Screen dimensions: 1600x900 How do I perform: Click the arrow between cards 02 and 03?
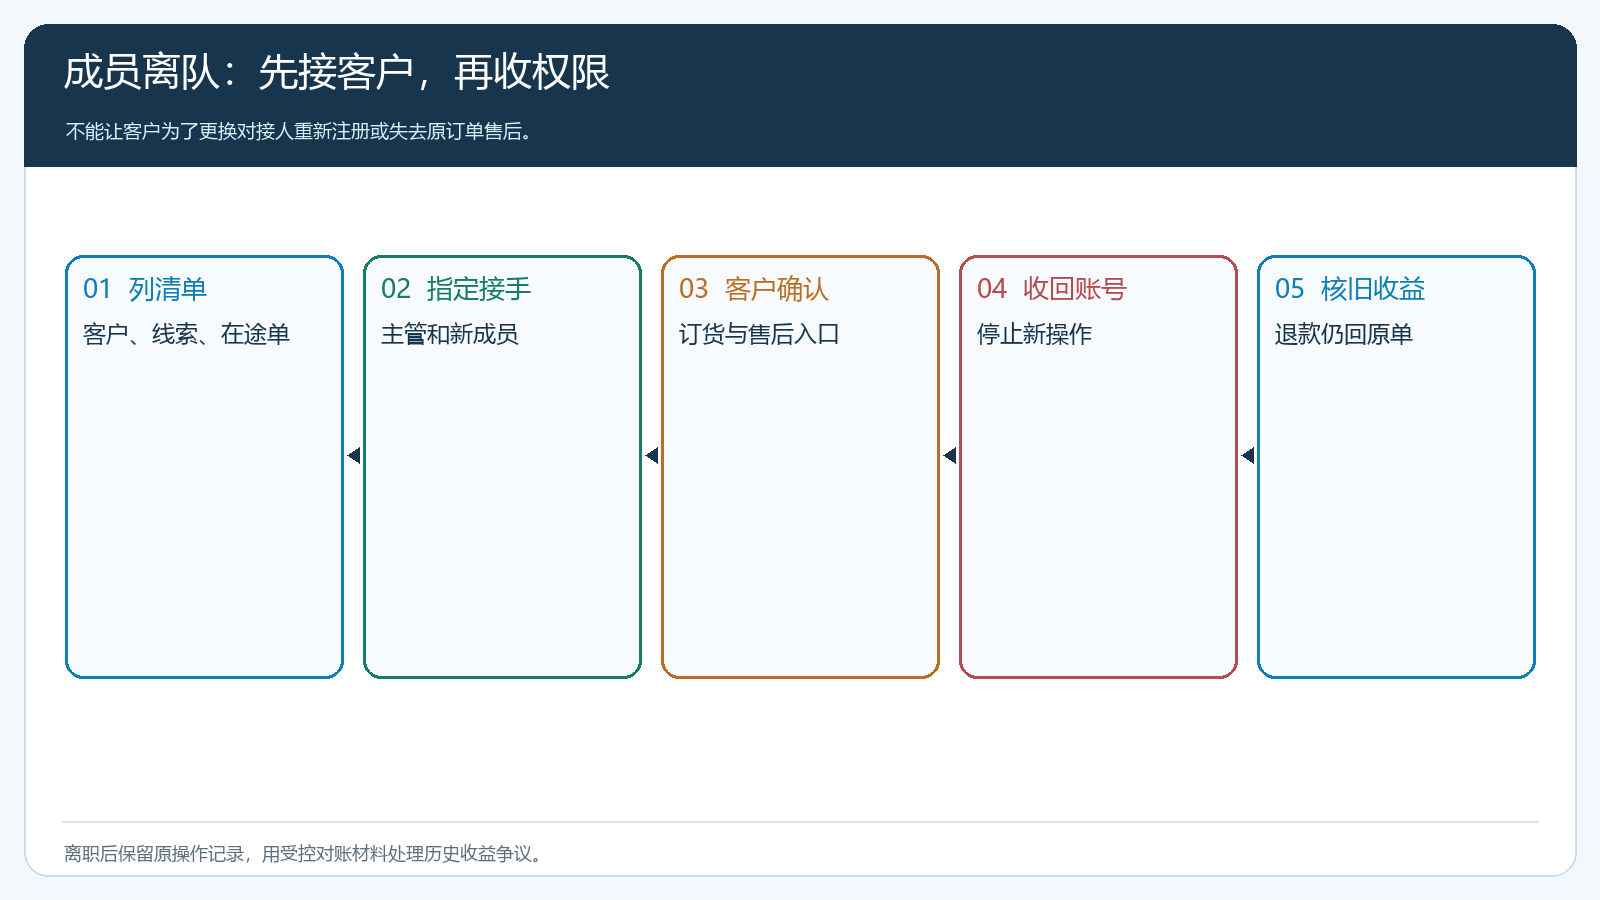[x=652, y=456]
